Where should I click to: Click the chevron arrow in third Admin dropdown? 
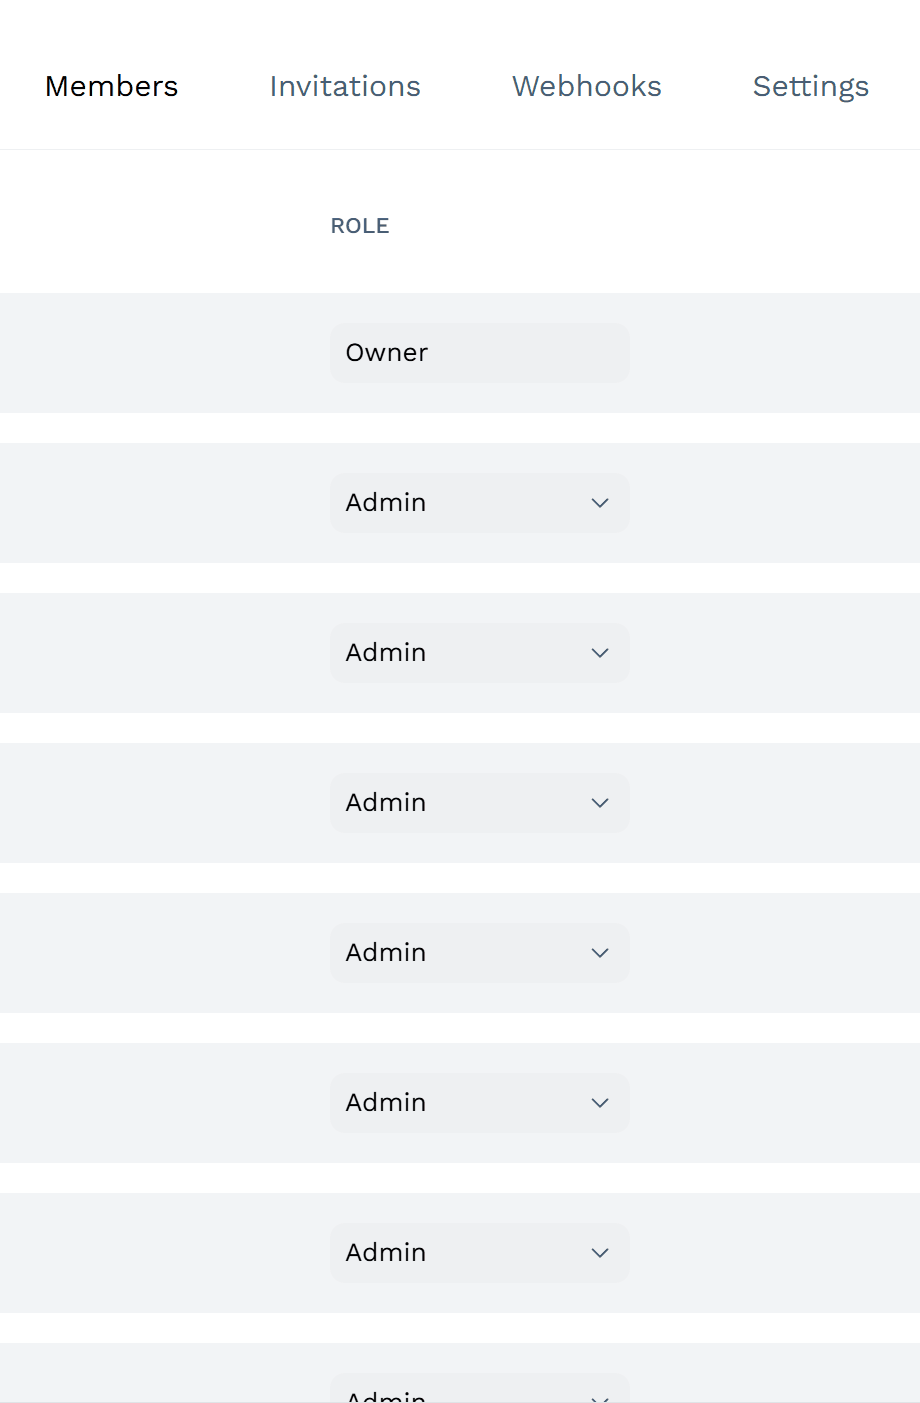pyautogui.click(x=600, y=803)
